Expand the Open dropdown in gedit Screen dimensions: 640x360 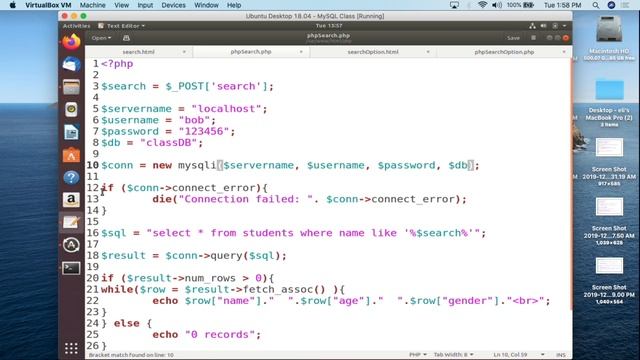pyautogui.click(x=101, y=38)
